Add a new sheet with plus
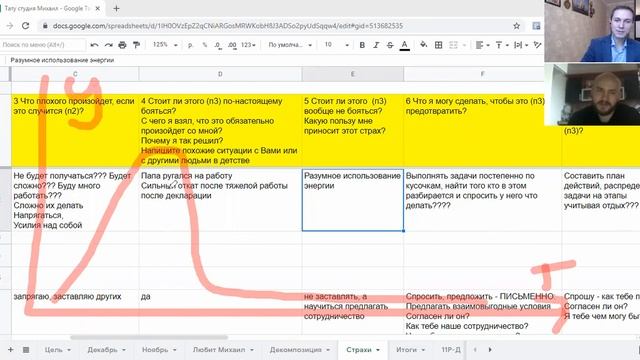This screenshot has height=360, width=640. (x=11, y=350)
